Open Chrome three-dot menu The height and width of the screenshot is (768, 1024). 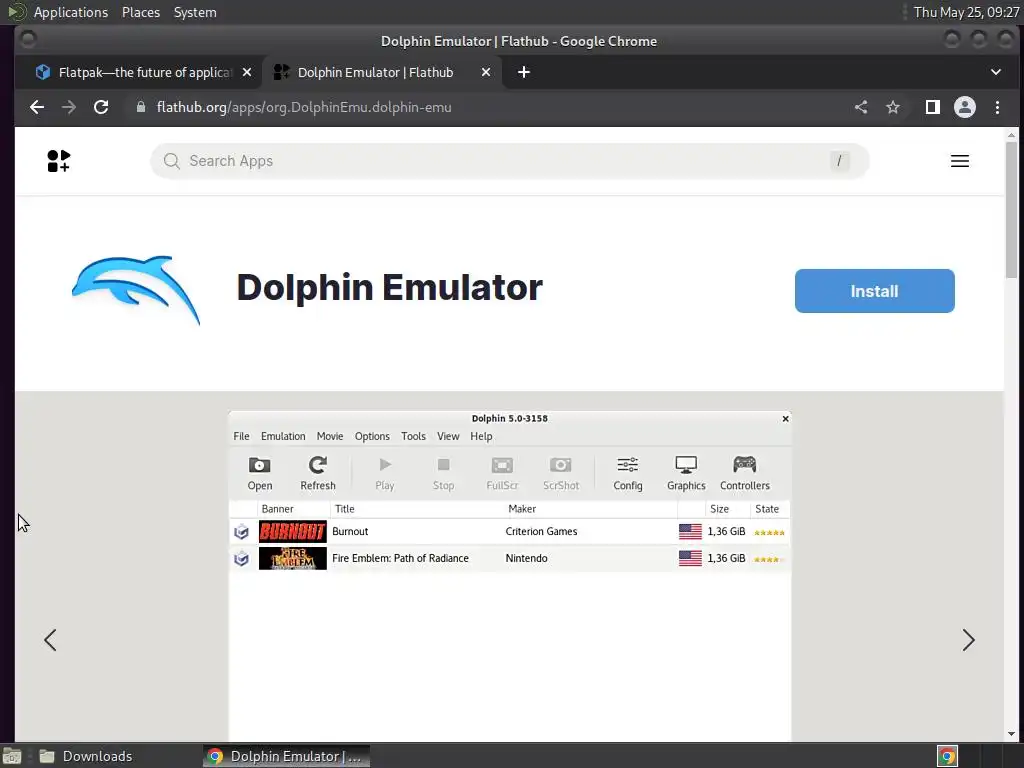click(997, 107)
